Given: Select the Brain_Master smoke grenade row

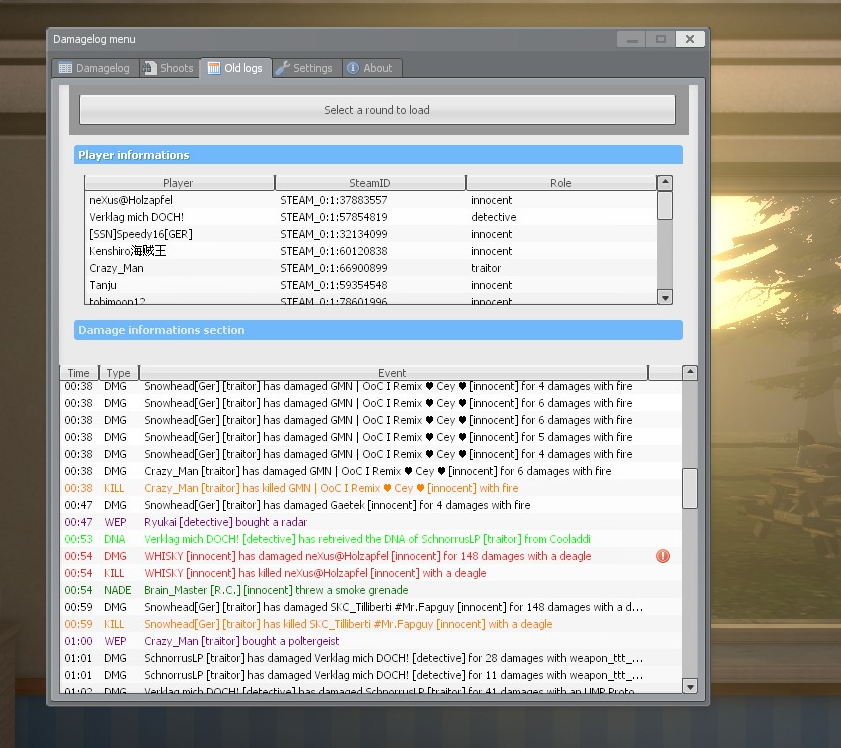Looking at the screenshot, I should 371,590.
